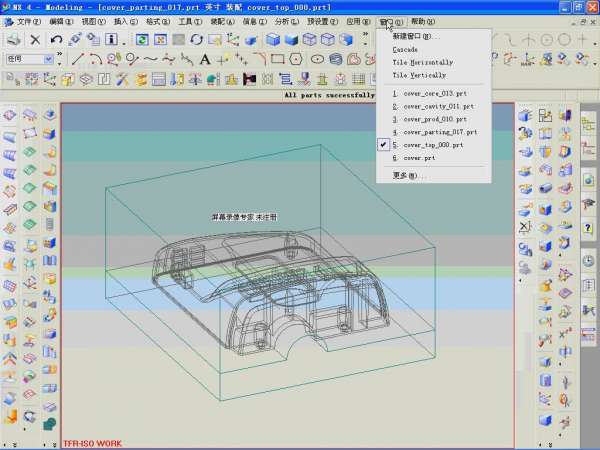This screenshot has width=600, height=450.
Task: Open the 帮助 (Help) menu
Action: click(x=422, y=21)
